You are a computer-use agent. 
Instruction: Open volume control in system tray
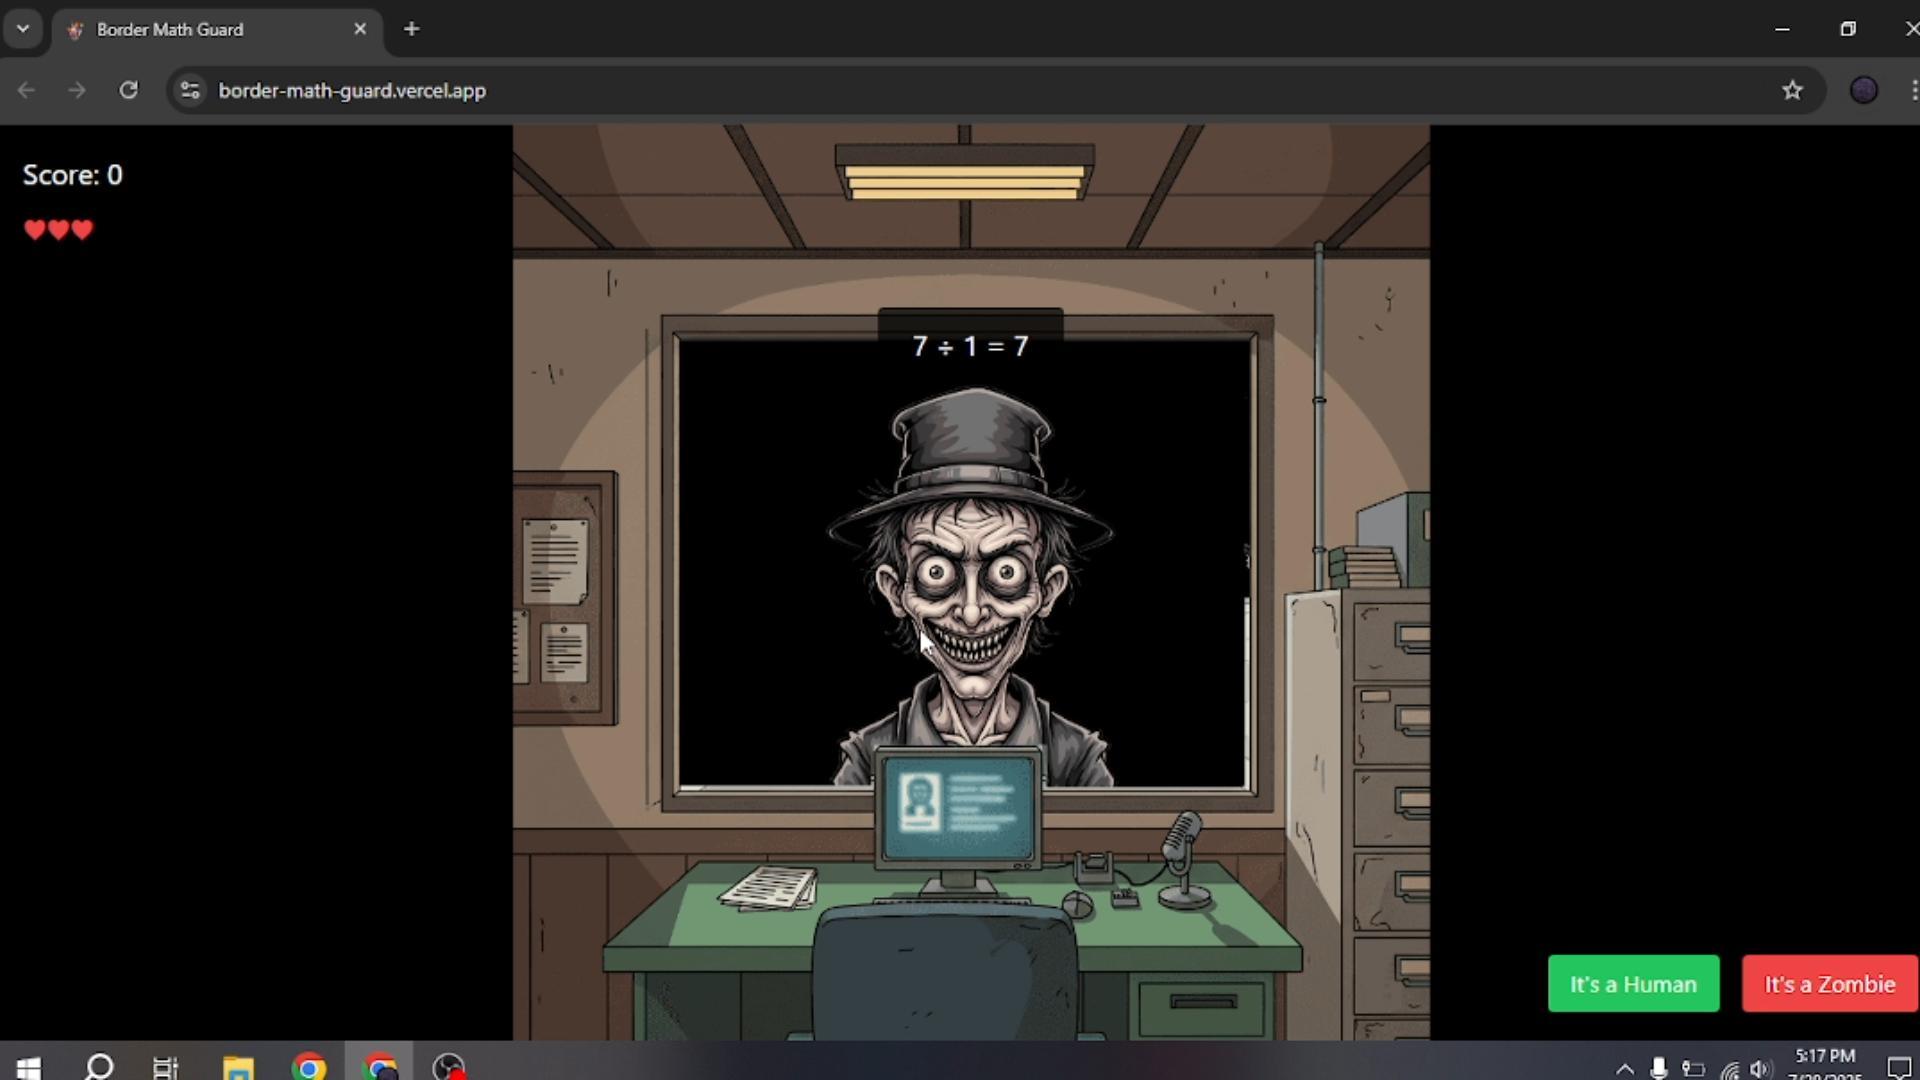(x=1760, y=1068)
